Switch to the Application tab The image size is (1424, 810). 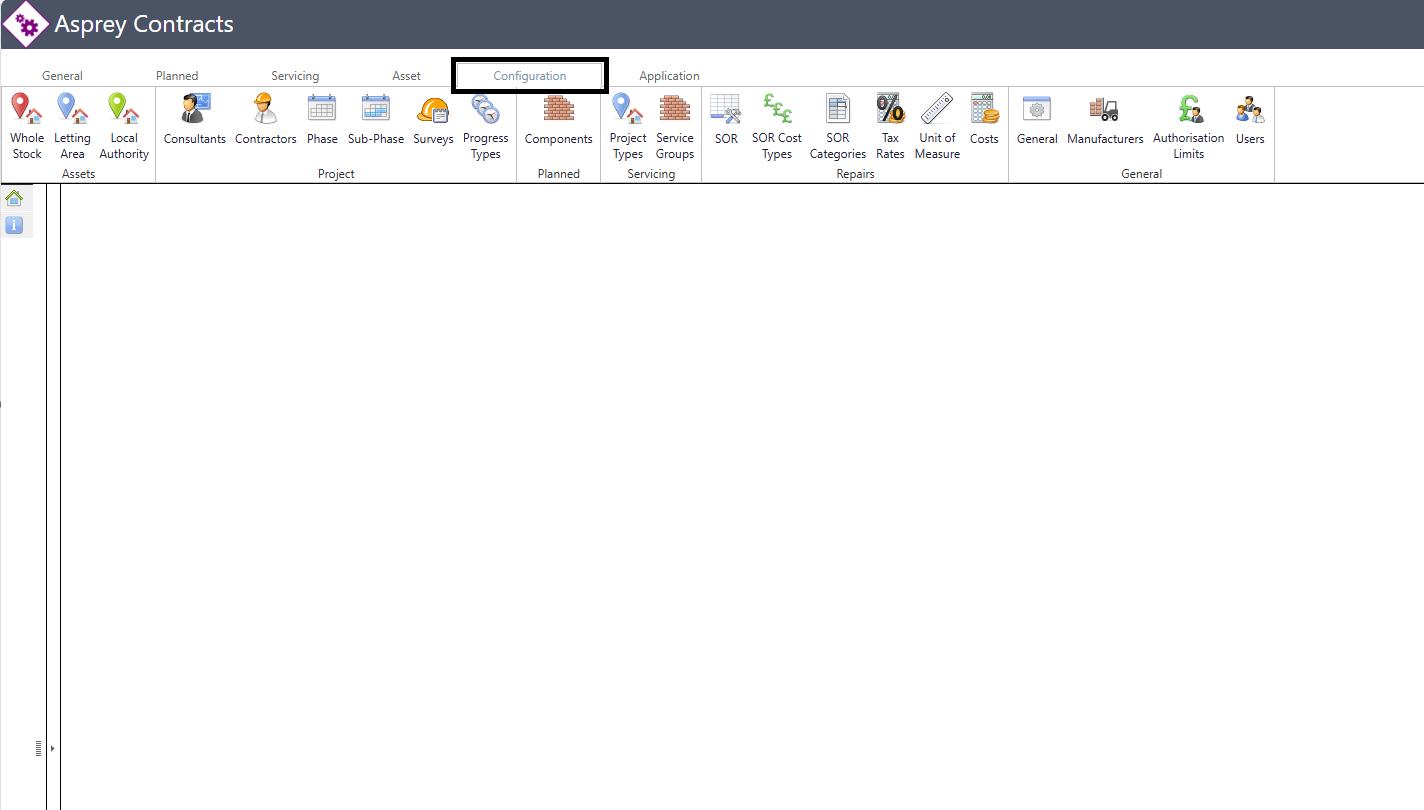click(x=669, y=76)
